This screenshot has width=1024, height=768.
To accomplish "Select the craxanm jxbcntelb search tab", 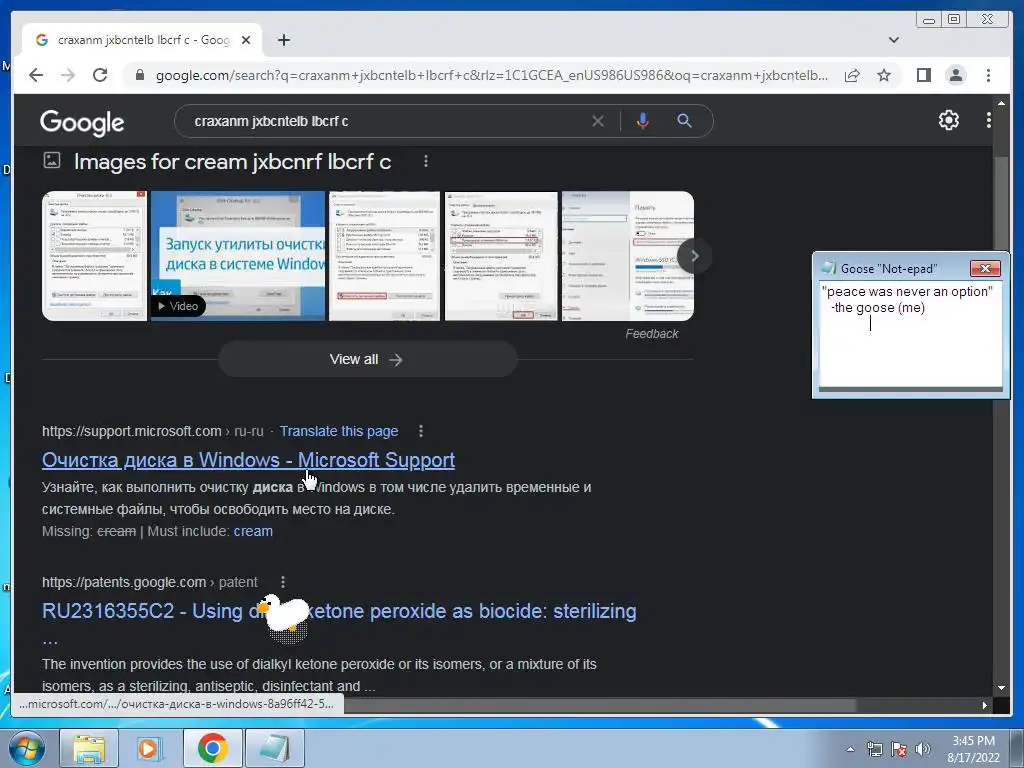I will pyautogui.click(x=142, y=40).
